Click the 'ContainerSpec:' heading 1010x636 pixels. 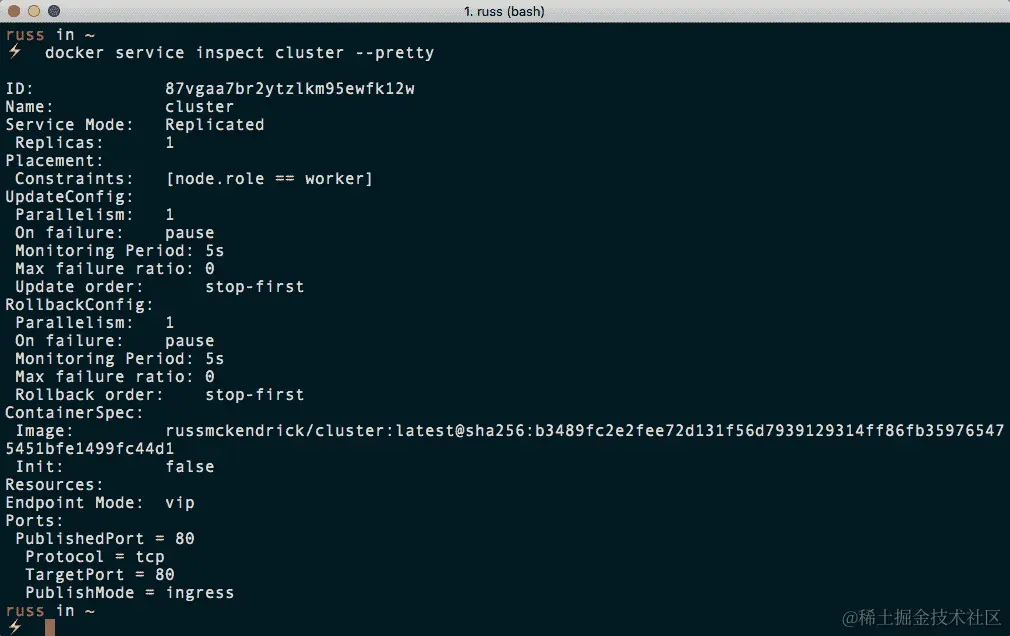point(74,413)
